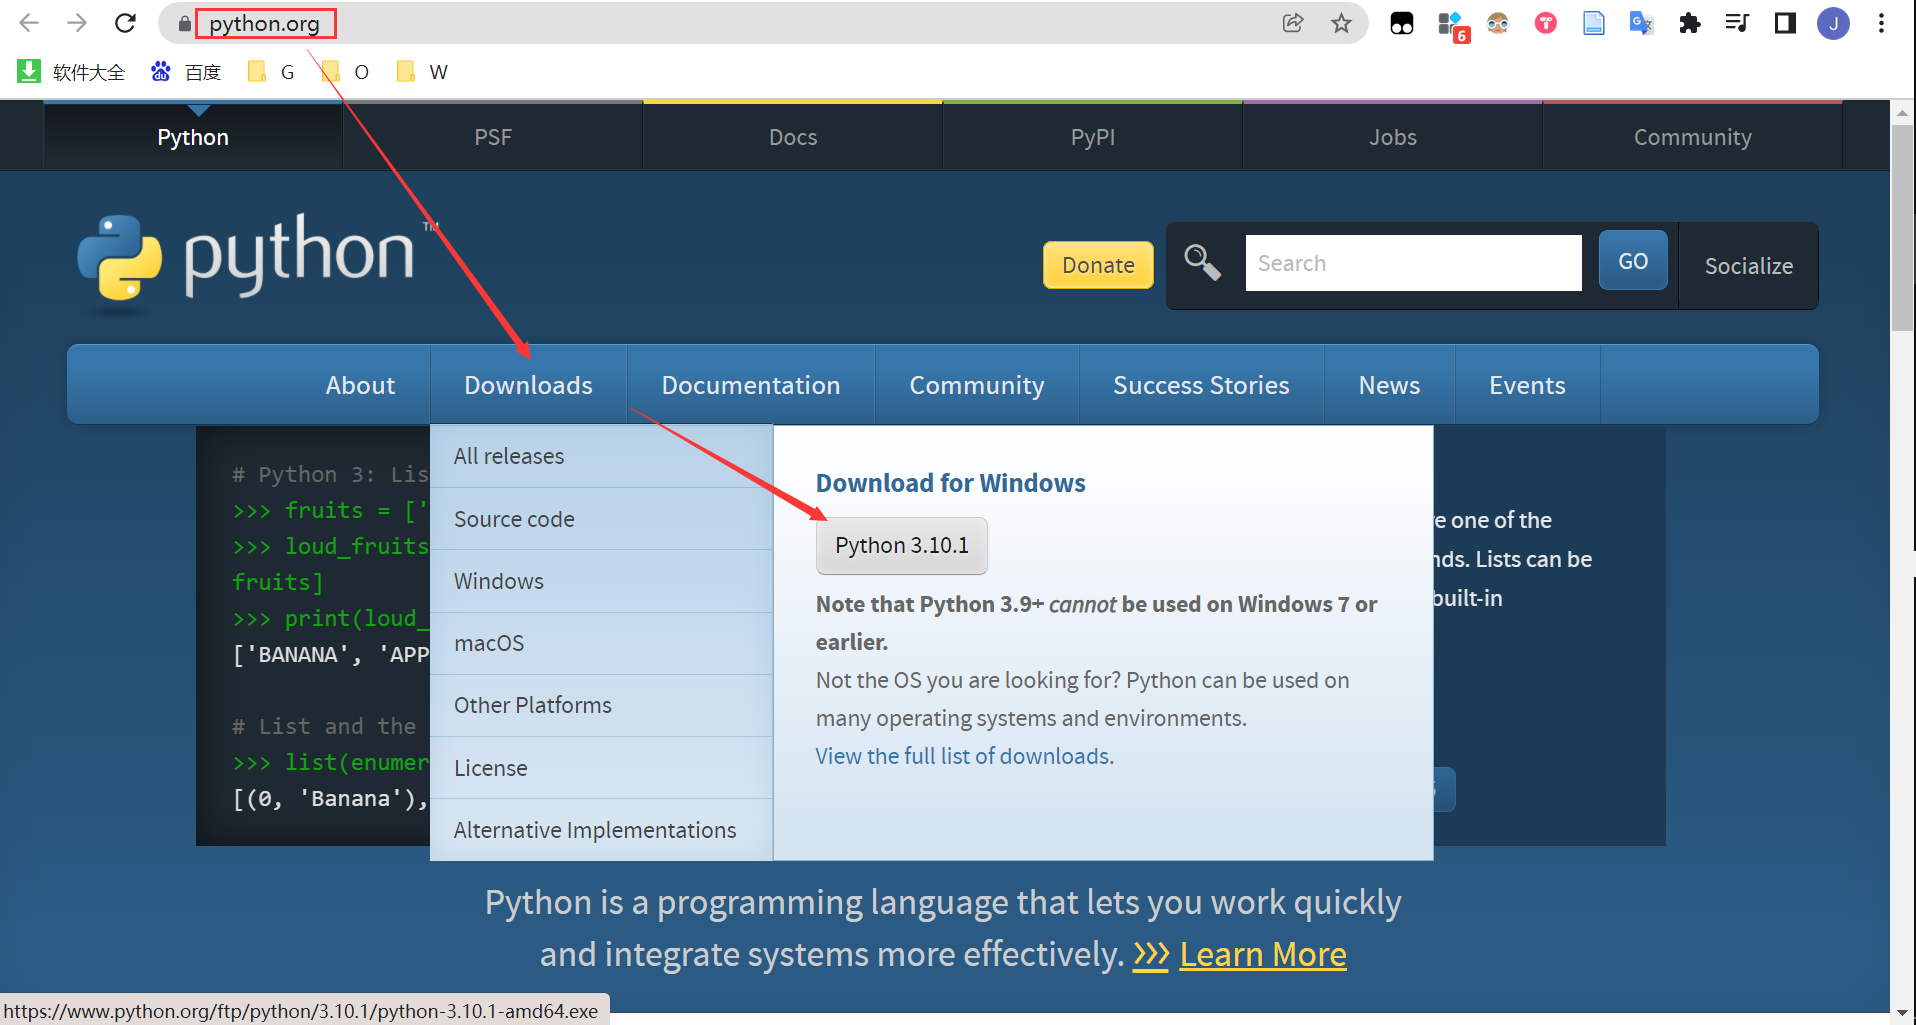Screen dimensions: 1916x1025
Task: Open the G bookmark folder
Action: click(x=271, y=72)
